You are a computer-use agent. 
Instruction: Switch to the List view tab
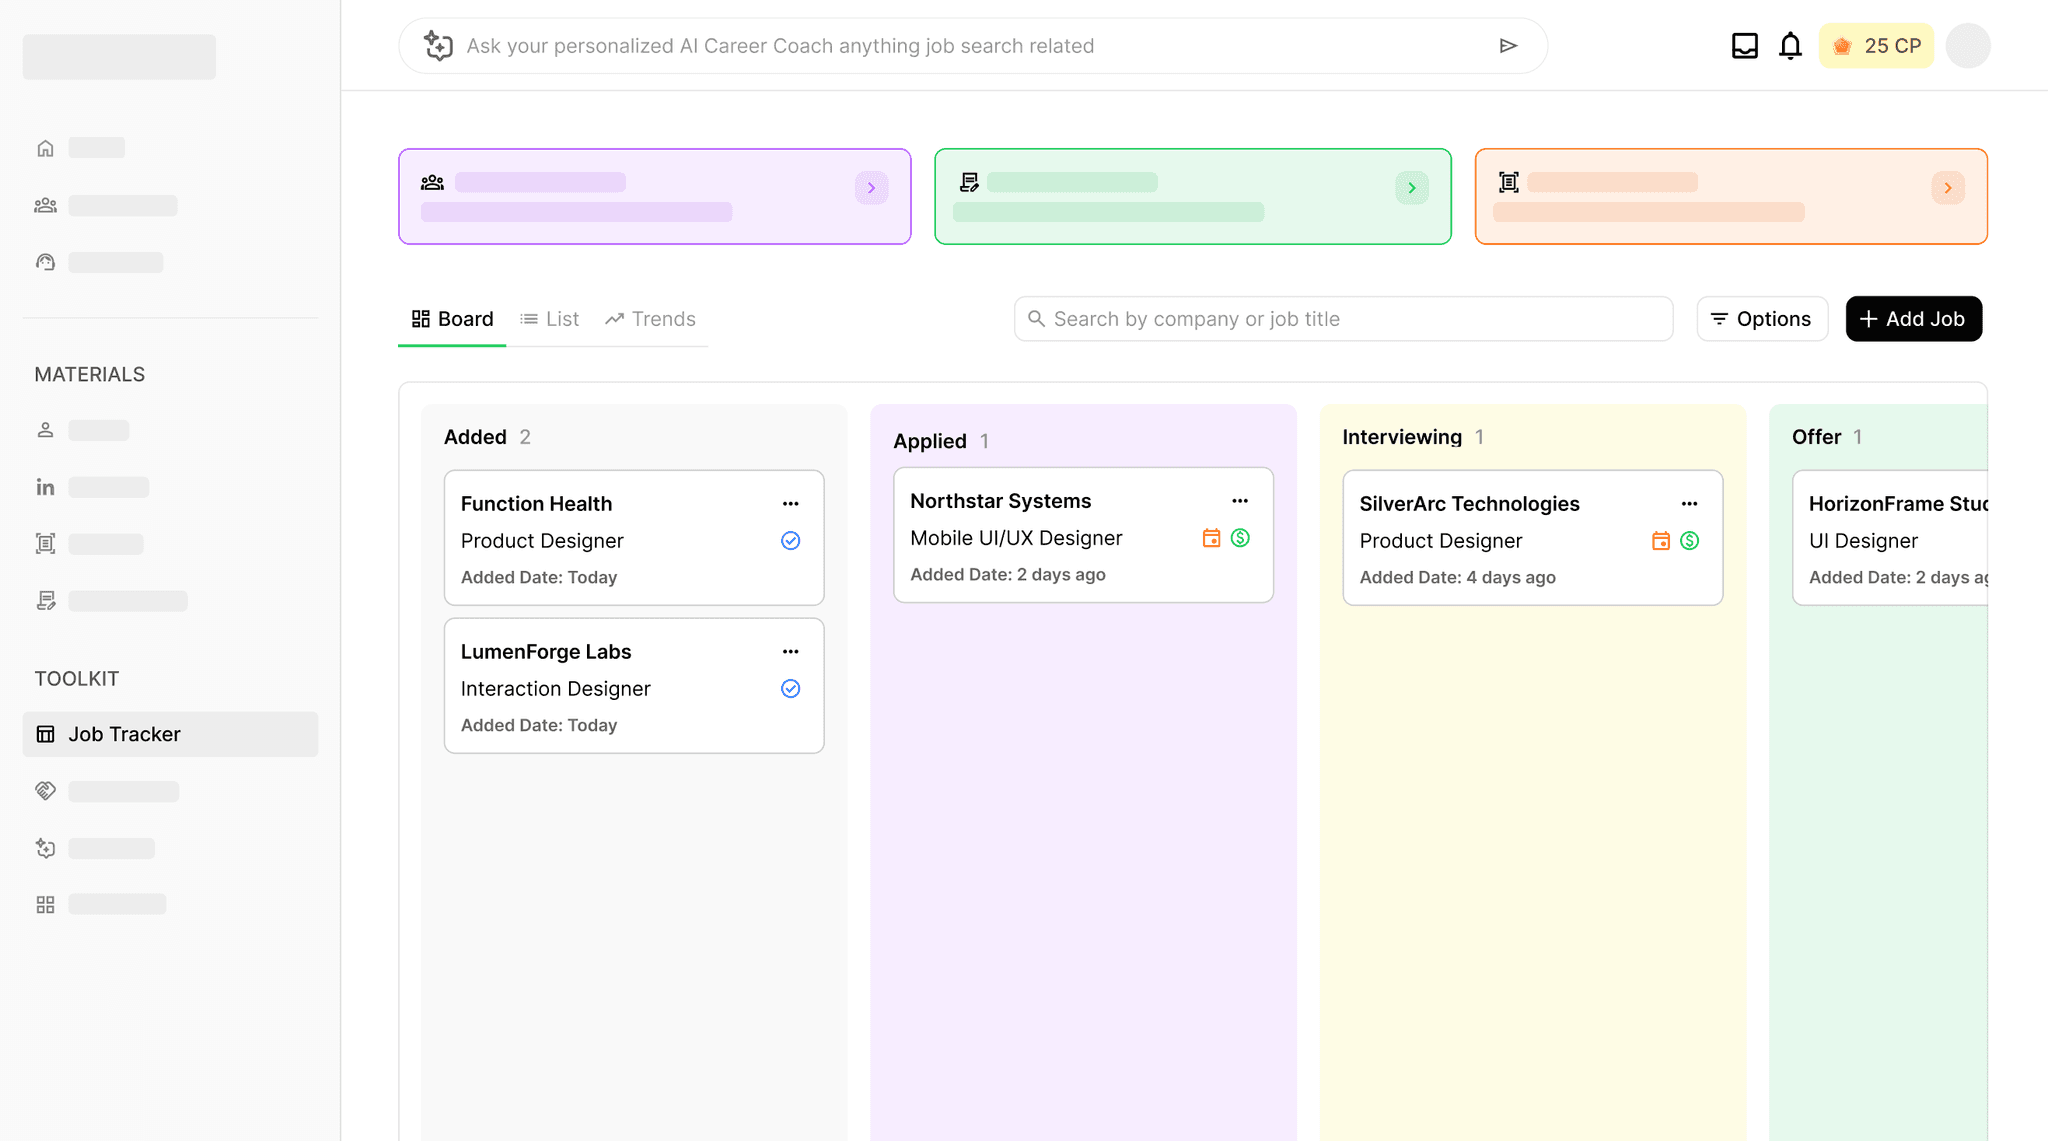point(550,319)
